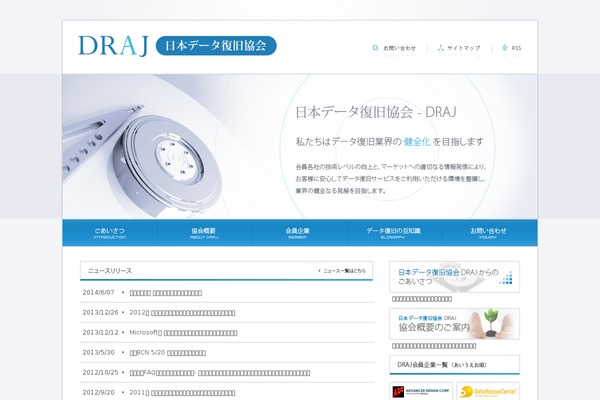
Task: Click ニュース一覧はこちら link
Action: pyautogui.click(x=342, y=271)
